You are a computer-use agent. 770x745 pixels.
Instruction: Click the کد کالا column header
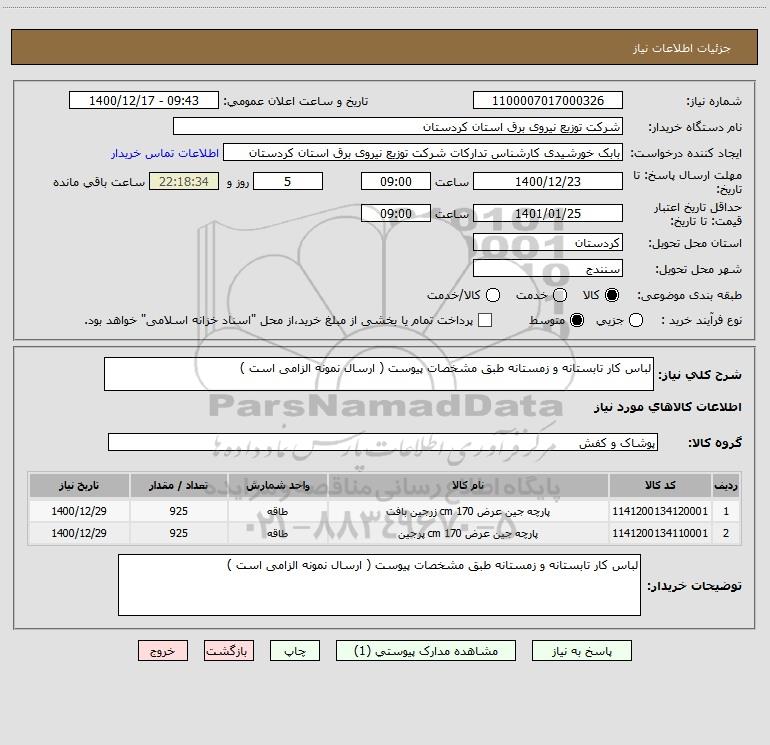660,486
